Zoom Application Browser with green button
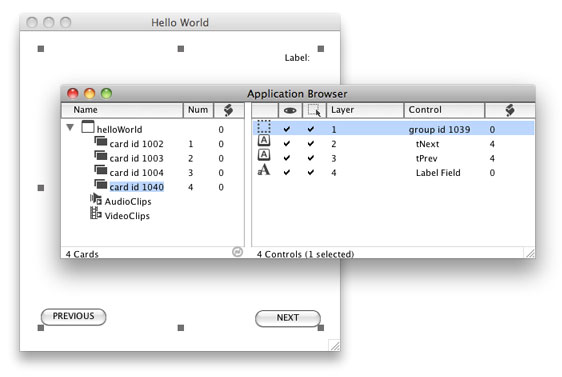Screen dimensions: 562x377 [106, 94]
